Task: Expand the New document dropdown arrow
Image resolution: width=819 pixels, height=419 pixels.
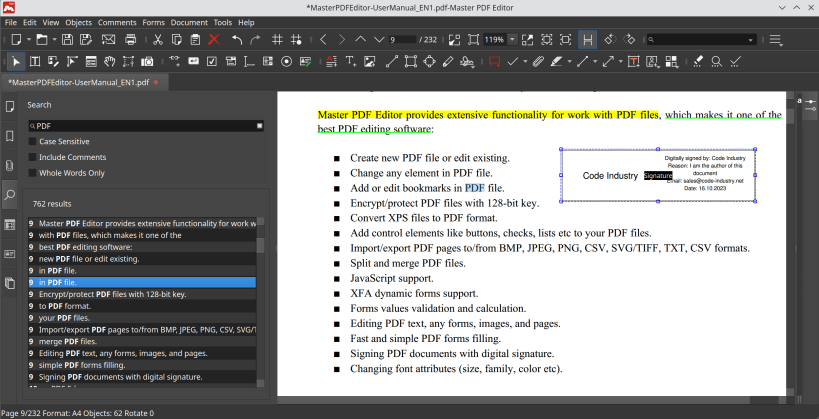Action: tap(27, 40)
